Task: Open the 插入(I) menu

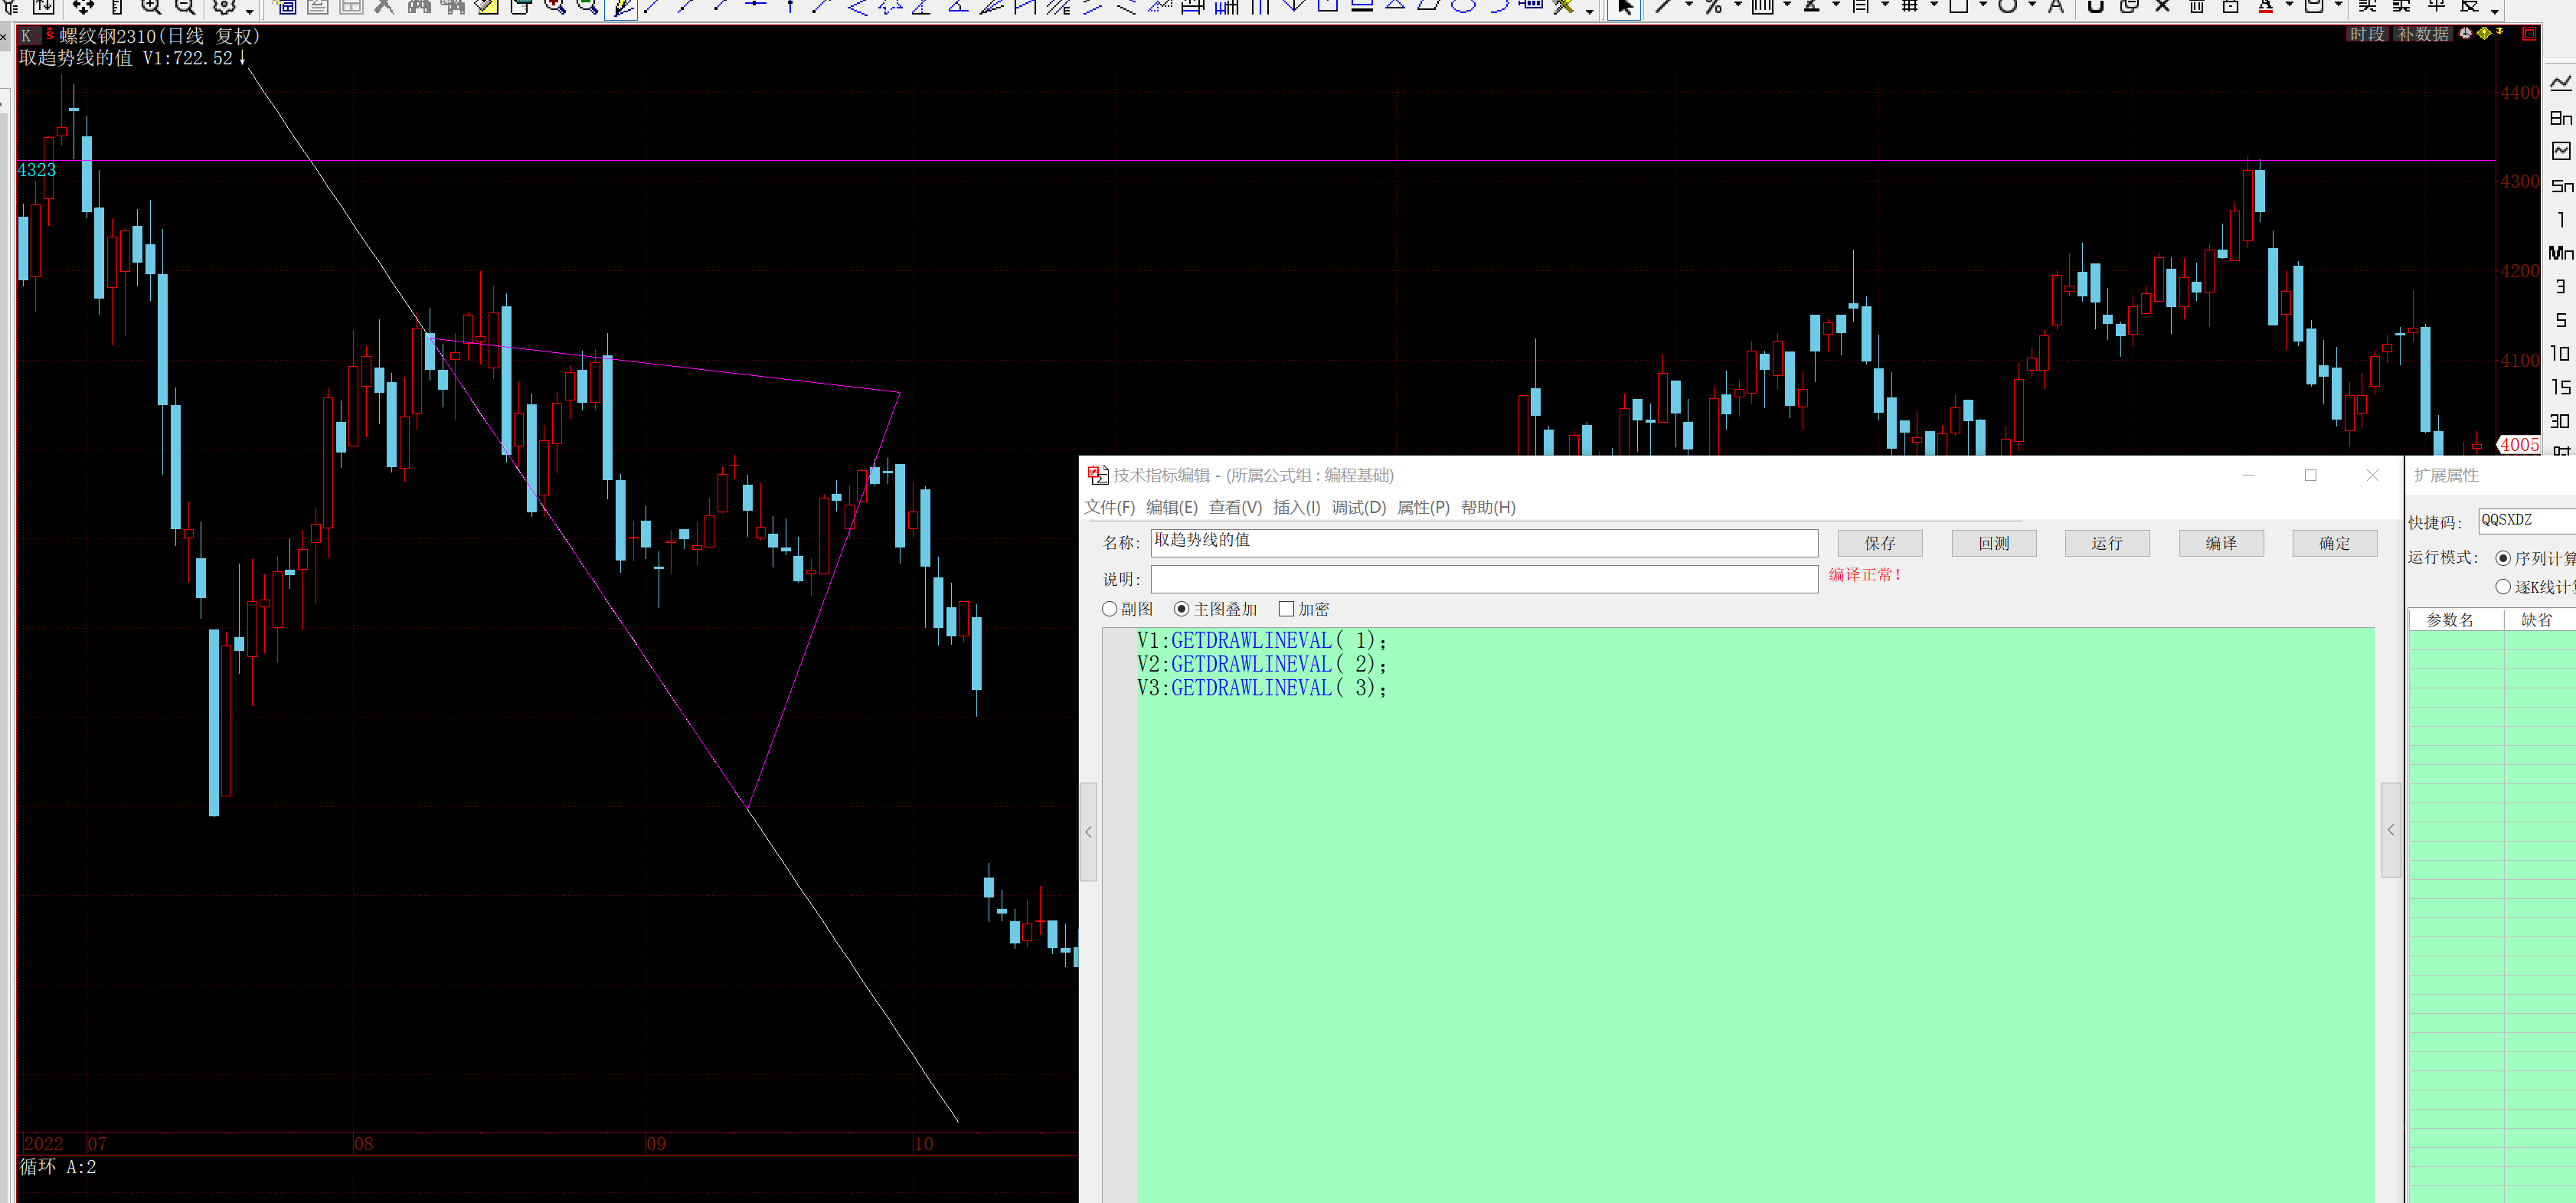Action: 1296,507
